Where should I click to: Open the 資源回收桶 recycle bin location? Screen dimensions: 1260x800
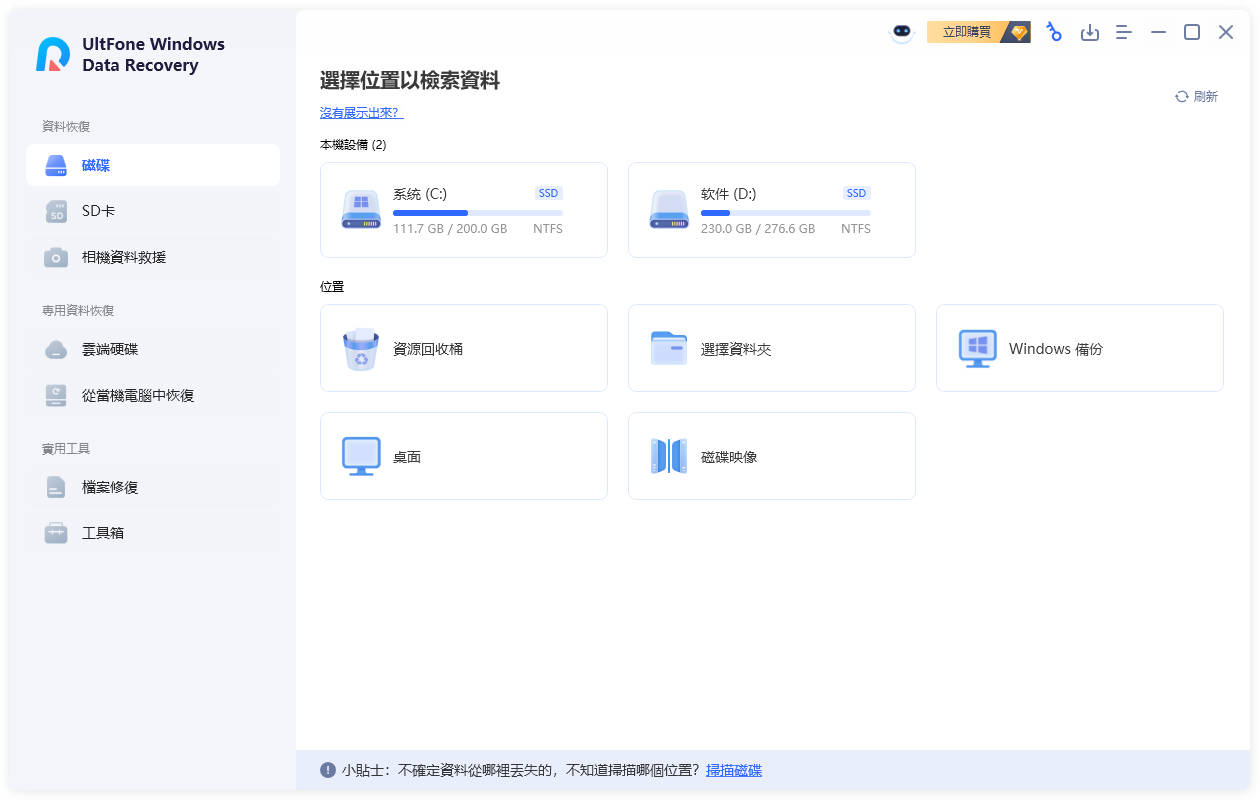point(463,348)
